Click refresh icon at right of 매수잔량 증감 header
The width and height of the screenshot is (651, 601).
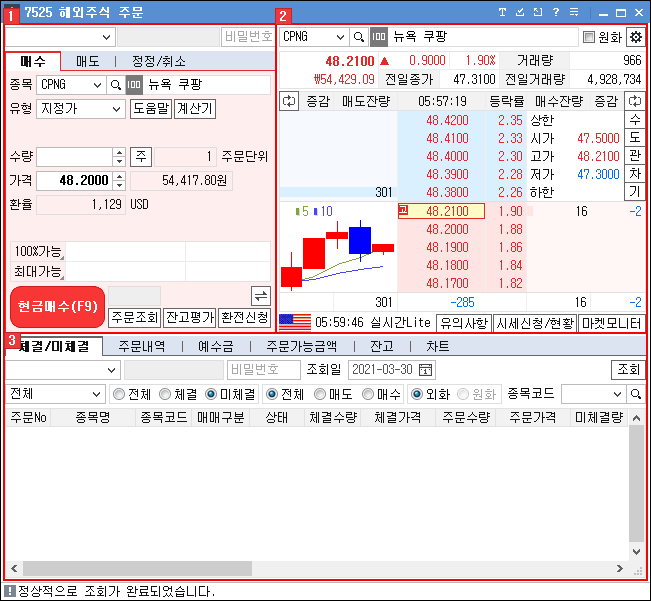[x=635, y=101]
